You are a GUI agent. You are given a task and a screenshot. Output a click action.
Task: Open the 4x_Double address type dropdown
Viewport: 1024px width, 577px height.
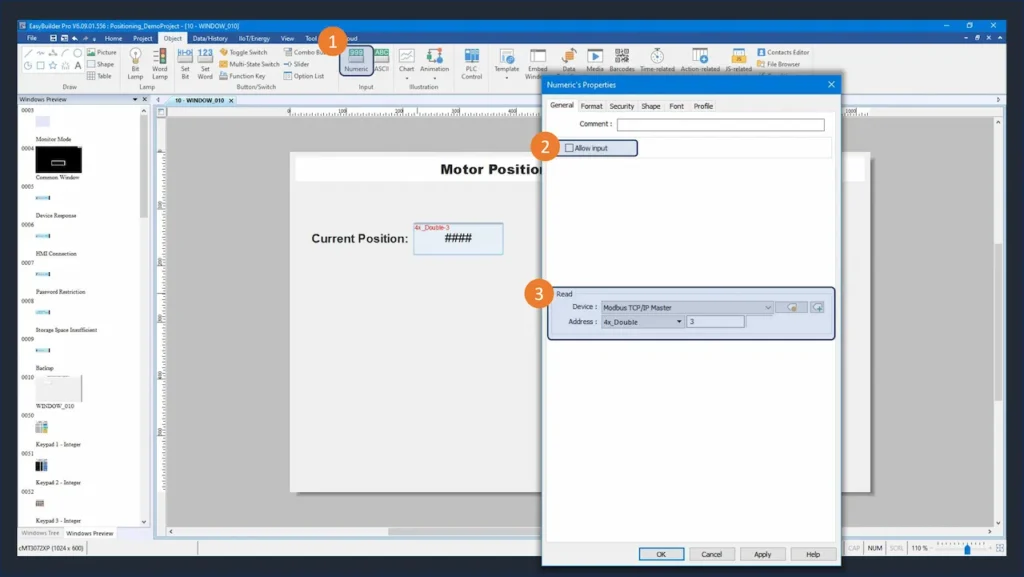679,322
